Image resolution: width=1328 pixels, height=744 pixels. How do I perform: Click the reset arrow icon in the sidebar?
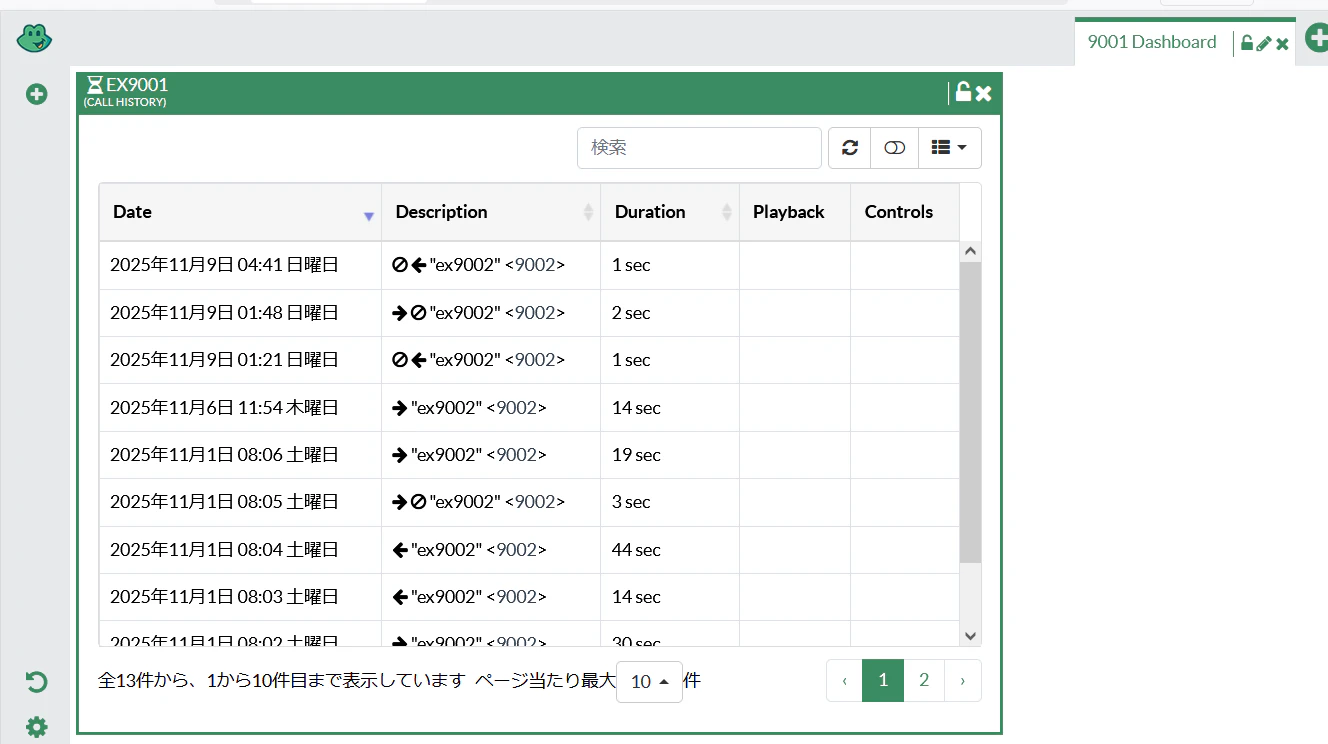pos(36,682)
